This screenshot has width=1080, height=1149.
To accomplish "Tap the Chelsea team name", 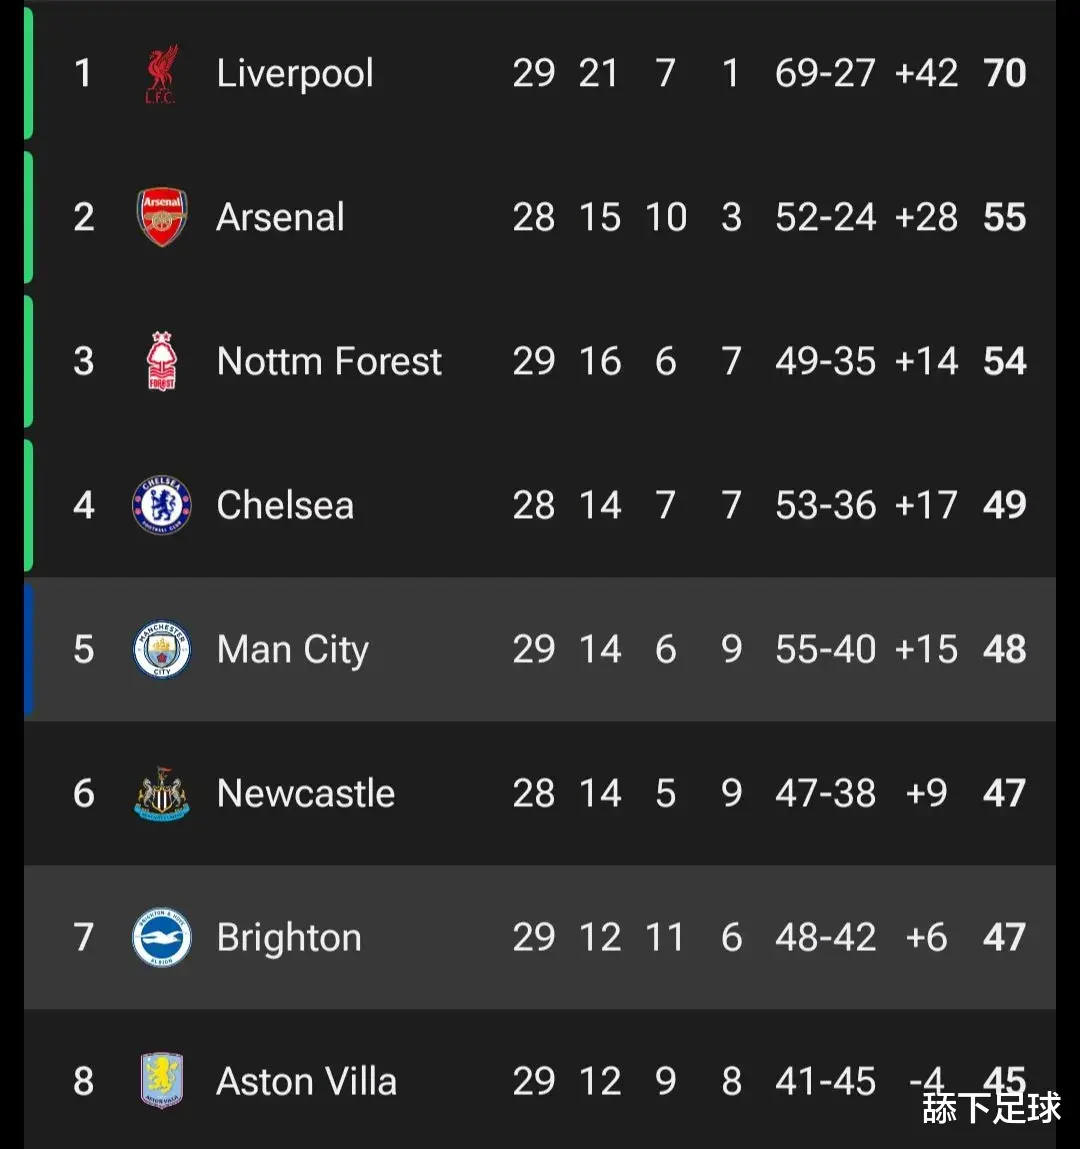I will [x=286, y=505].
